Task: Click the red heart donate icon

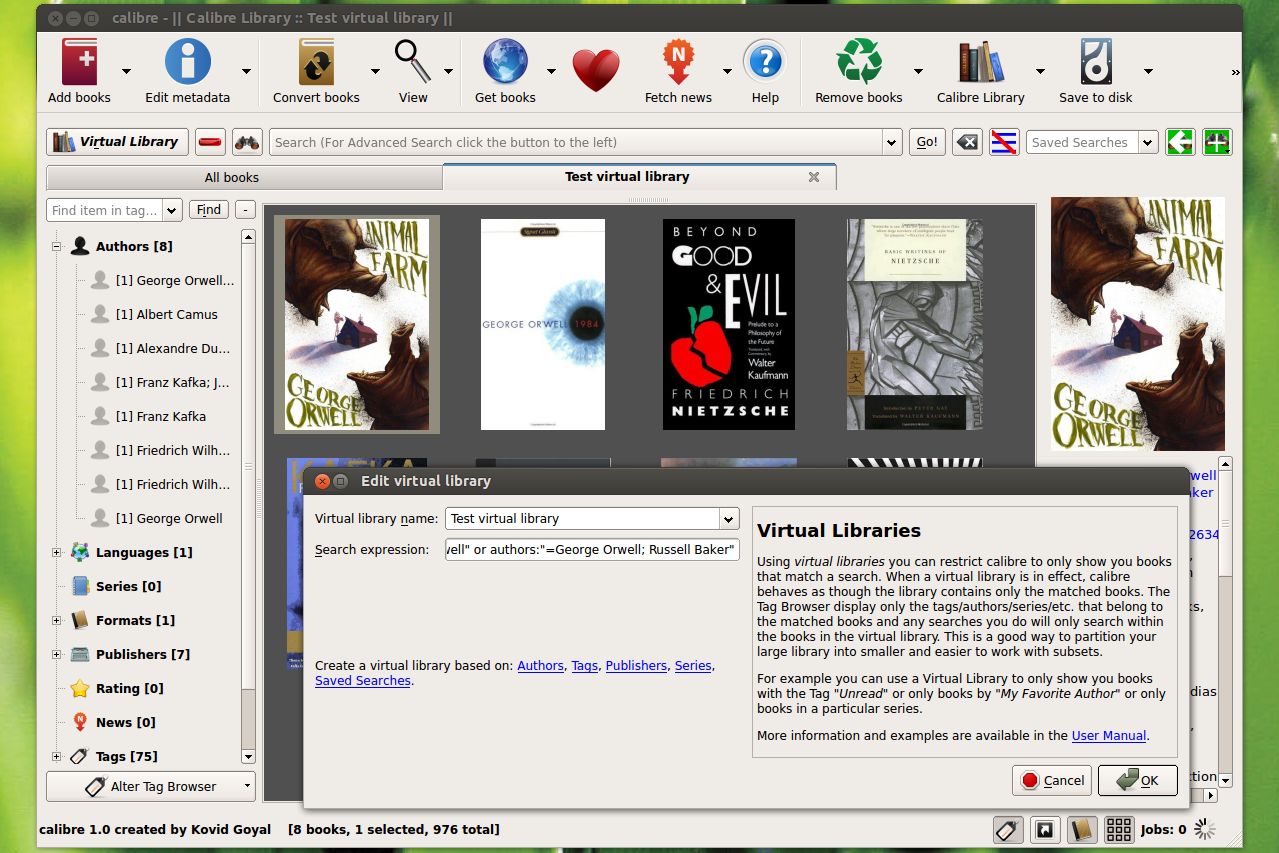Action: (x=596, y=70)
